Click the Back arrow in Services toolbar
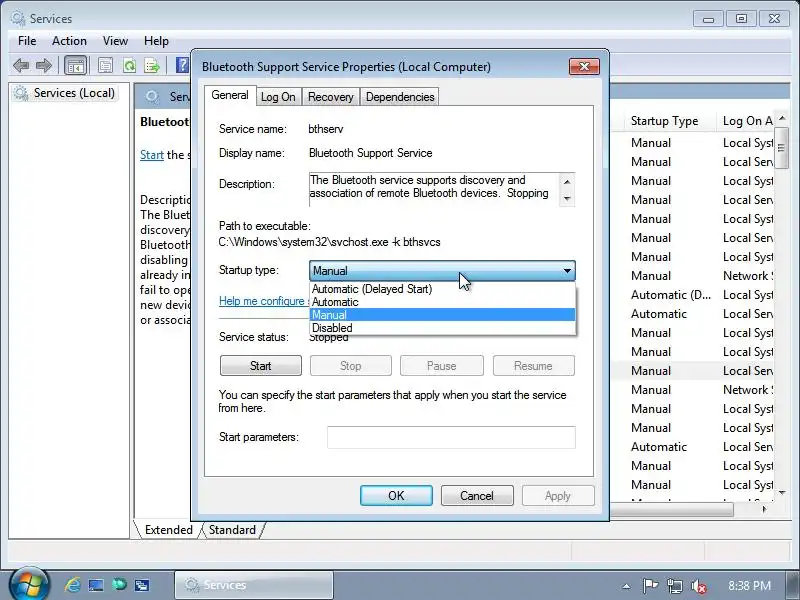800x600 pixels. 21,65
